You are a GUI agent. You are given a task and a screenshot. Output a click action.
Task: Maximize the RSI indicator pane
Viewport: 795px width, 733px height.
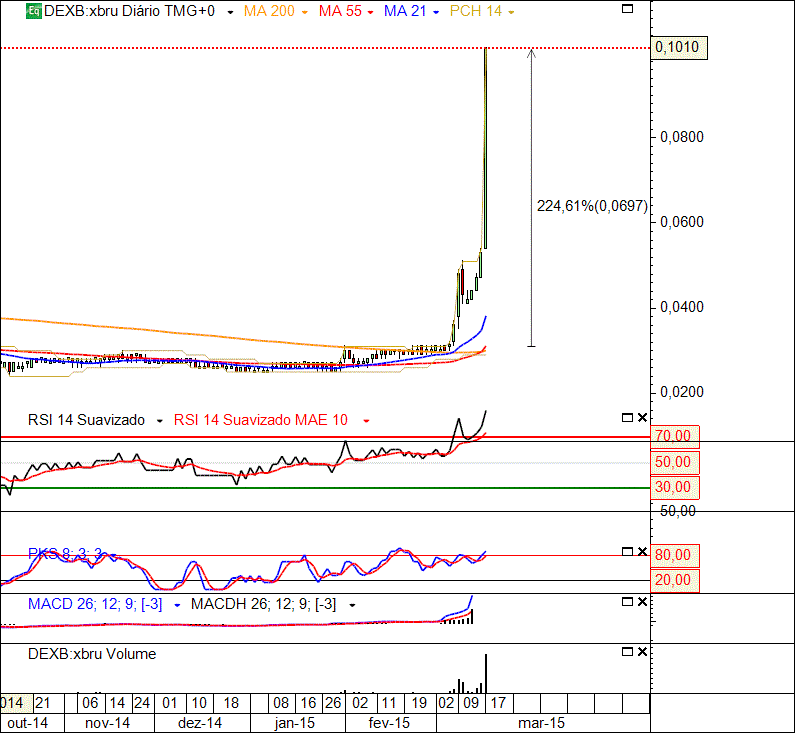[627, 418]
